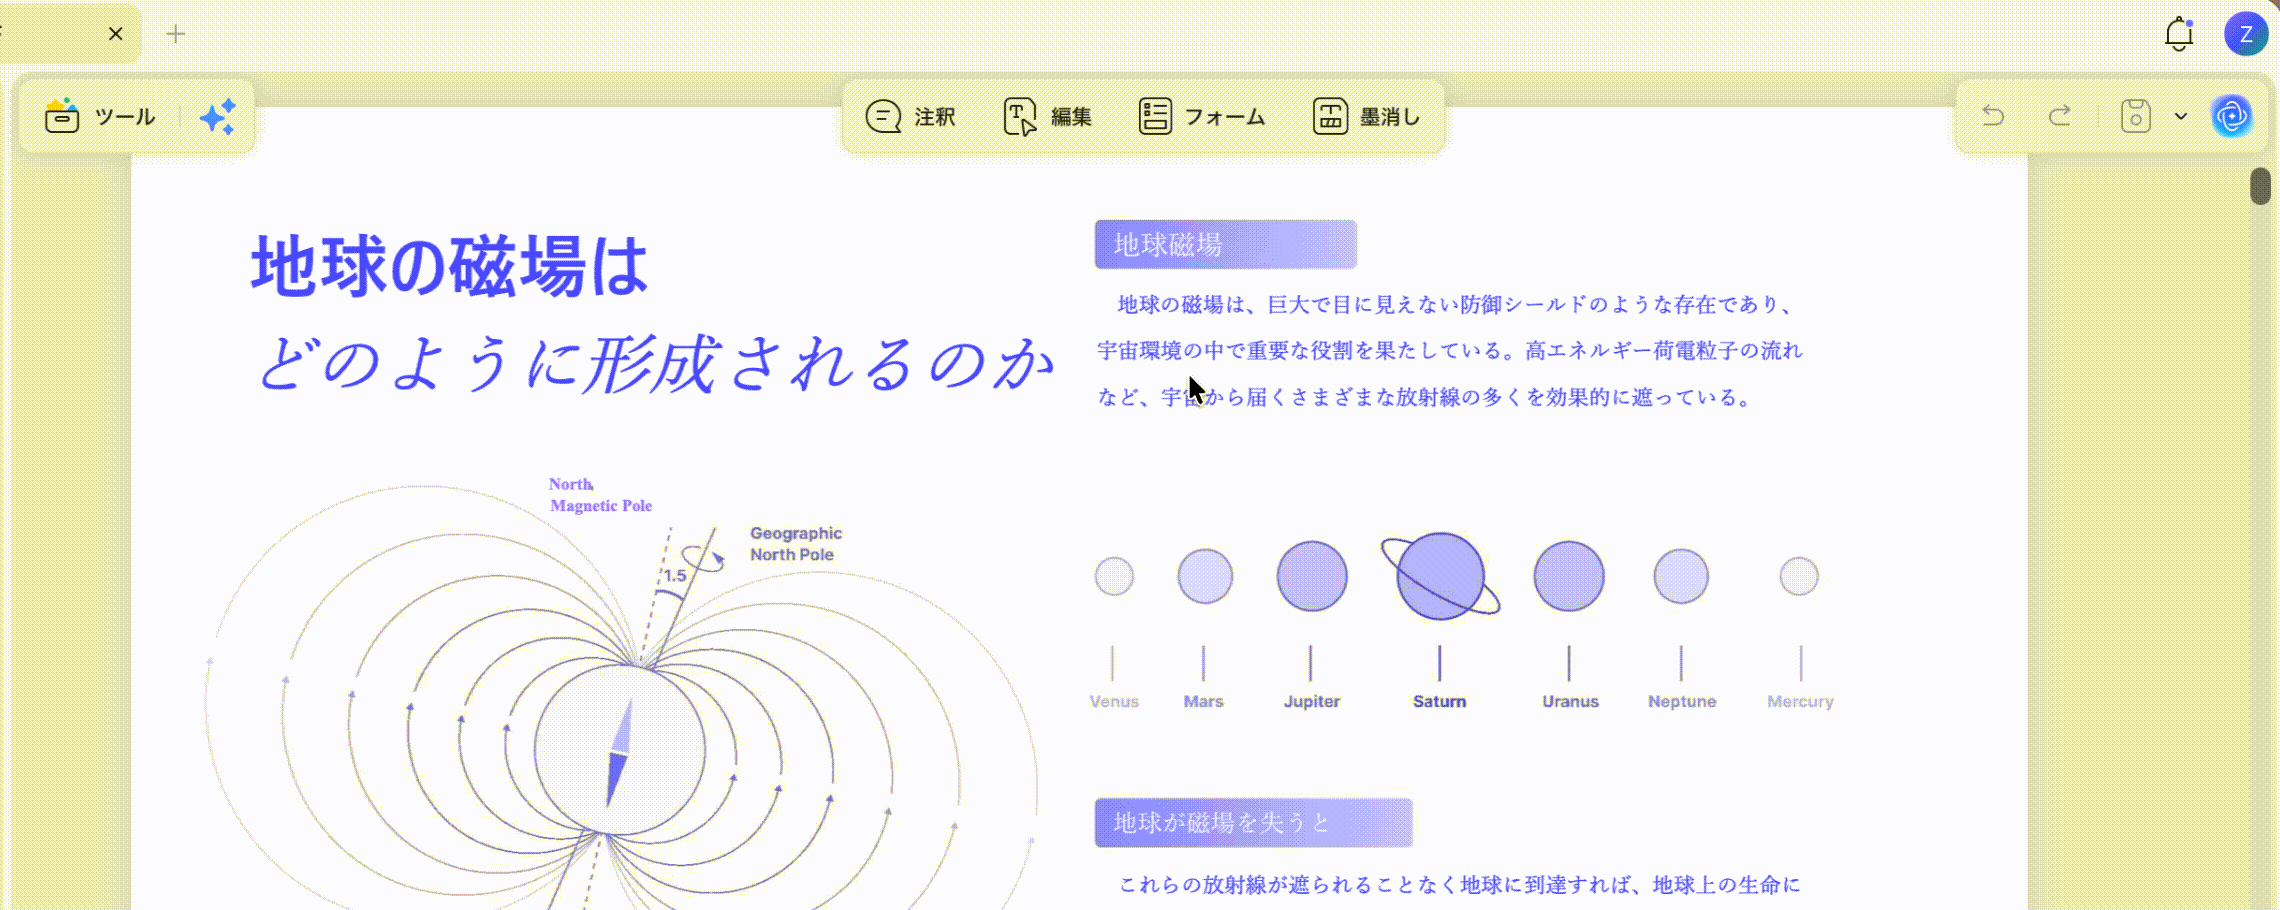Open the blue AI assistant icon
2280x910 pixels.
(2232, 116)
